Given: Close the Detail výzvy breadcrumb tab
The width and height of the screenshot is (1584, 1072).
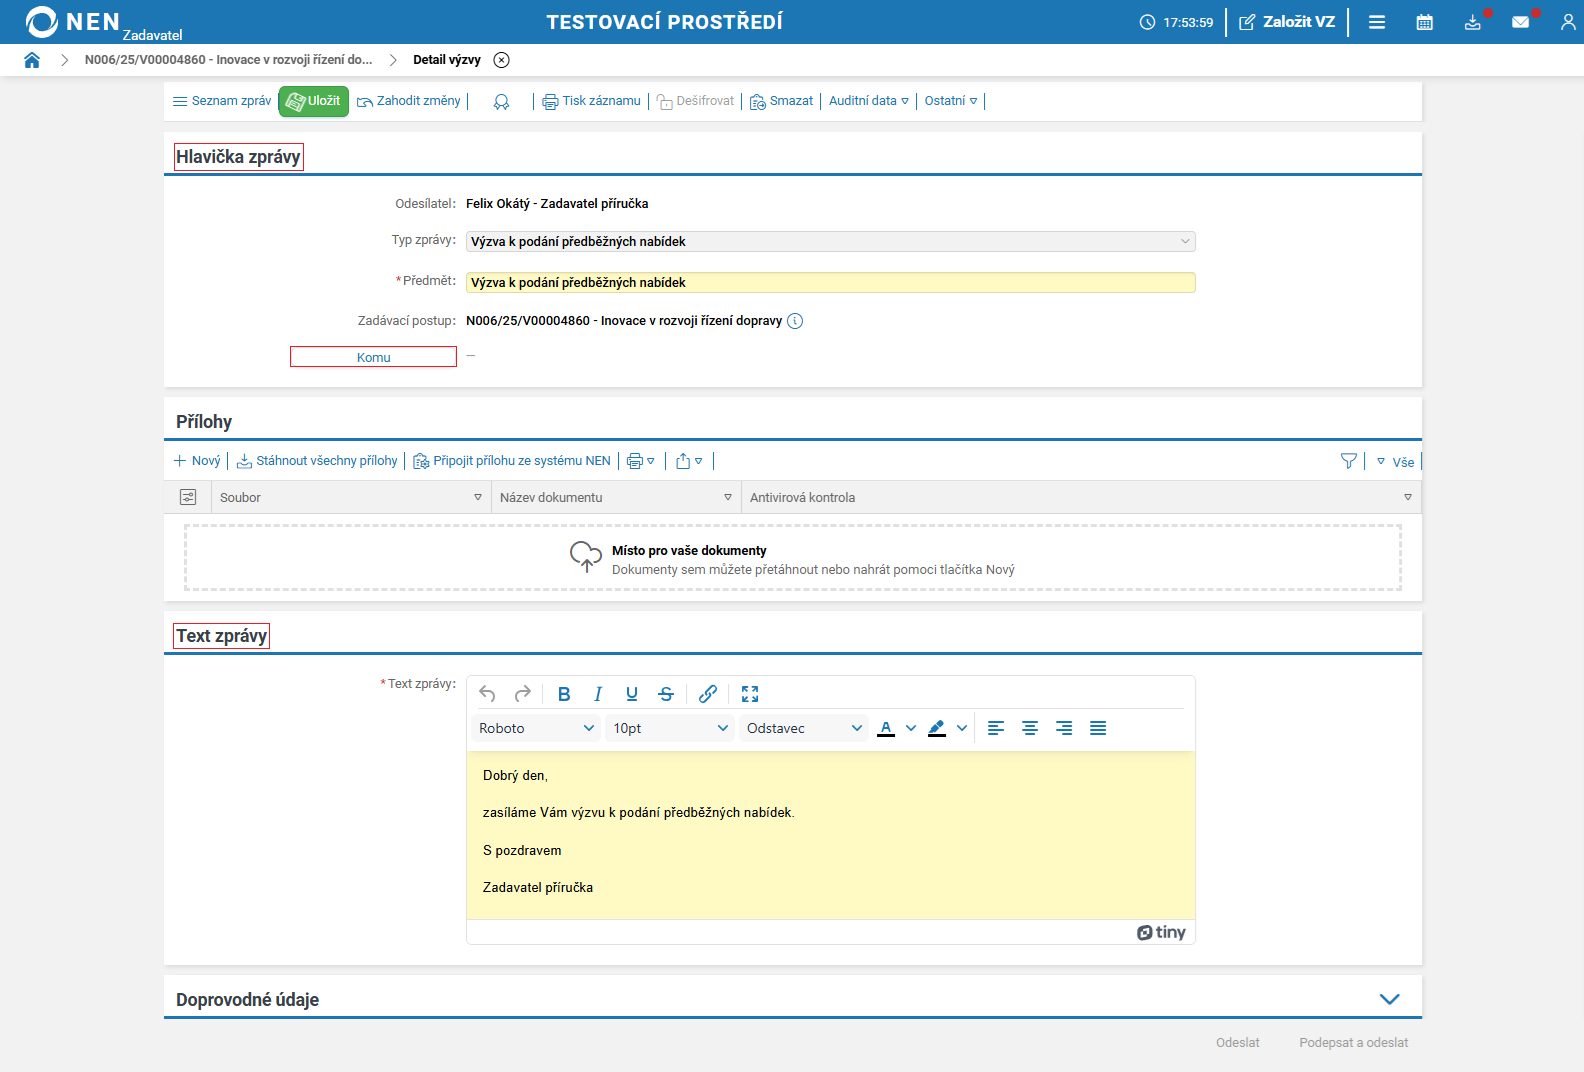Looking at the screenshot, I should point(502,60).
